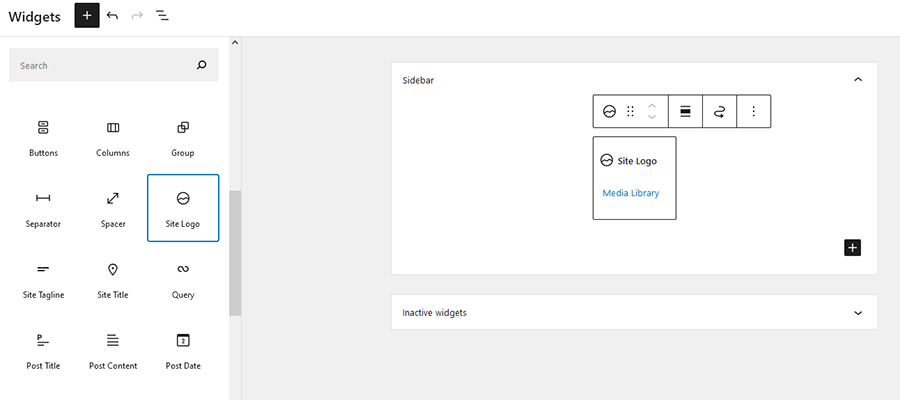The width and height of the screenshot is (900, 400).
Task: Click the Media Library link
Action: 631,193
